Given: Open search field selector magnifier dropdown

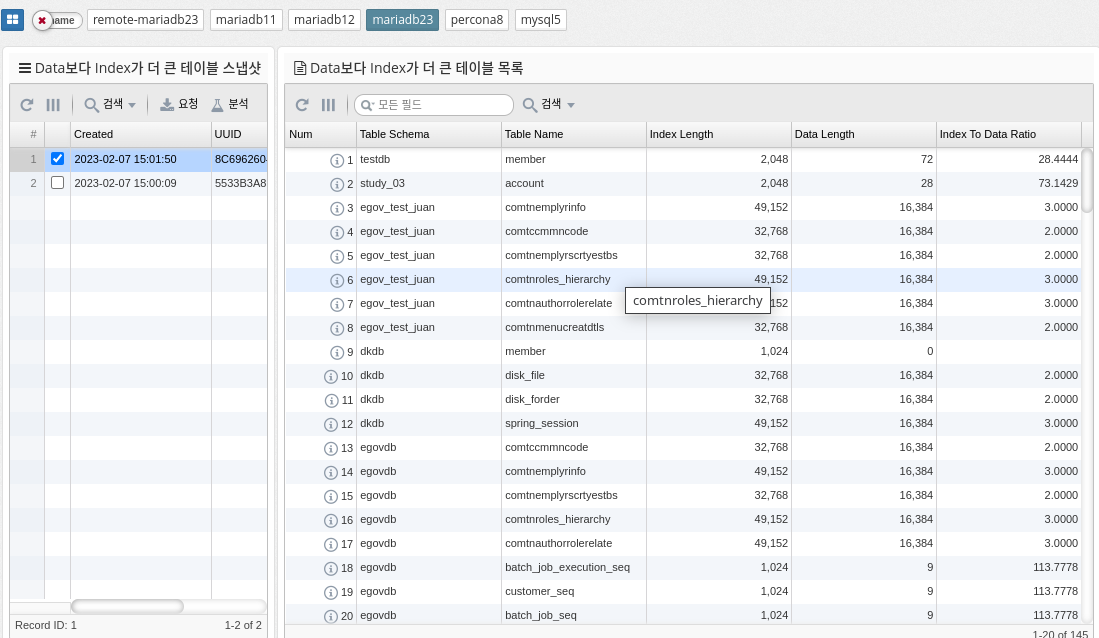Looking at the screenshot, I should tap(367, 105).
